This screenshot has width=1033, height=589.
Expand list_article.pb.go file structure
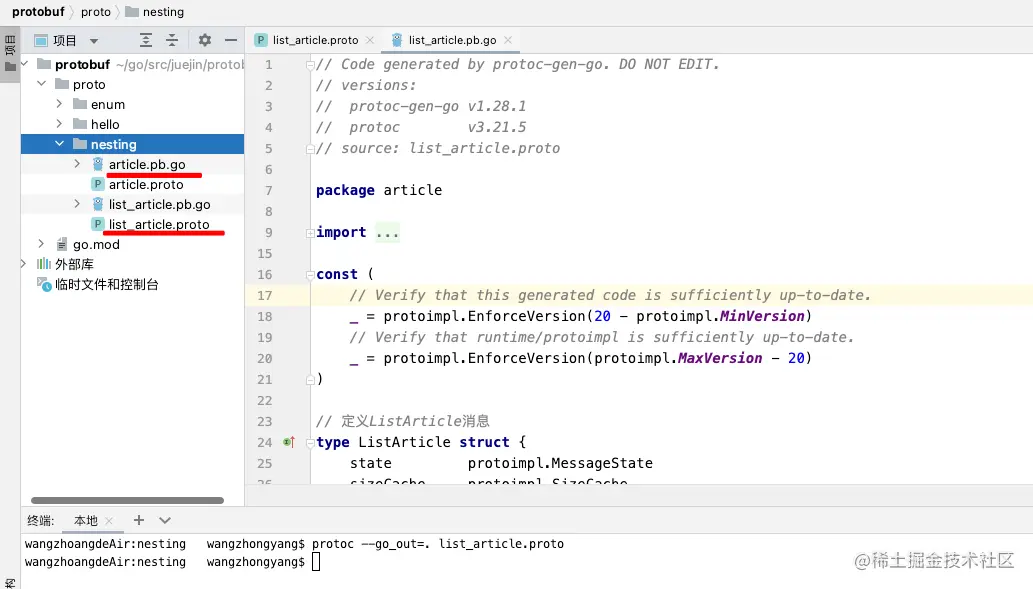tap(77, 204)
